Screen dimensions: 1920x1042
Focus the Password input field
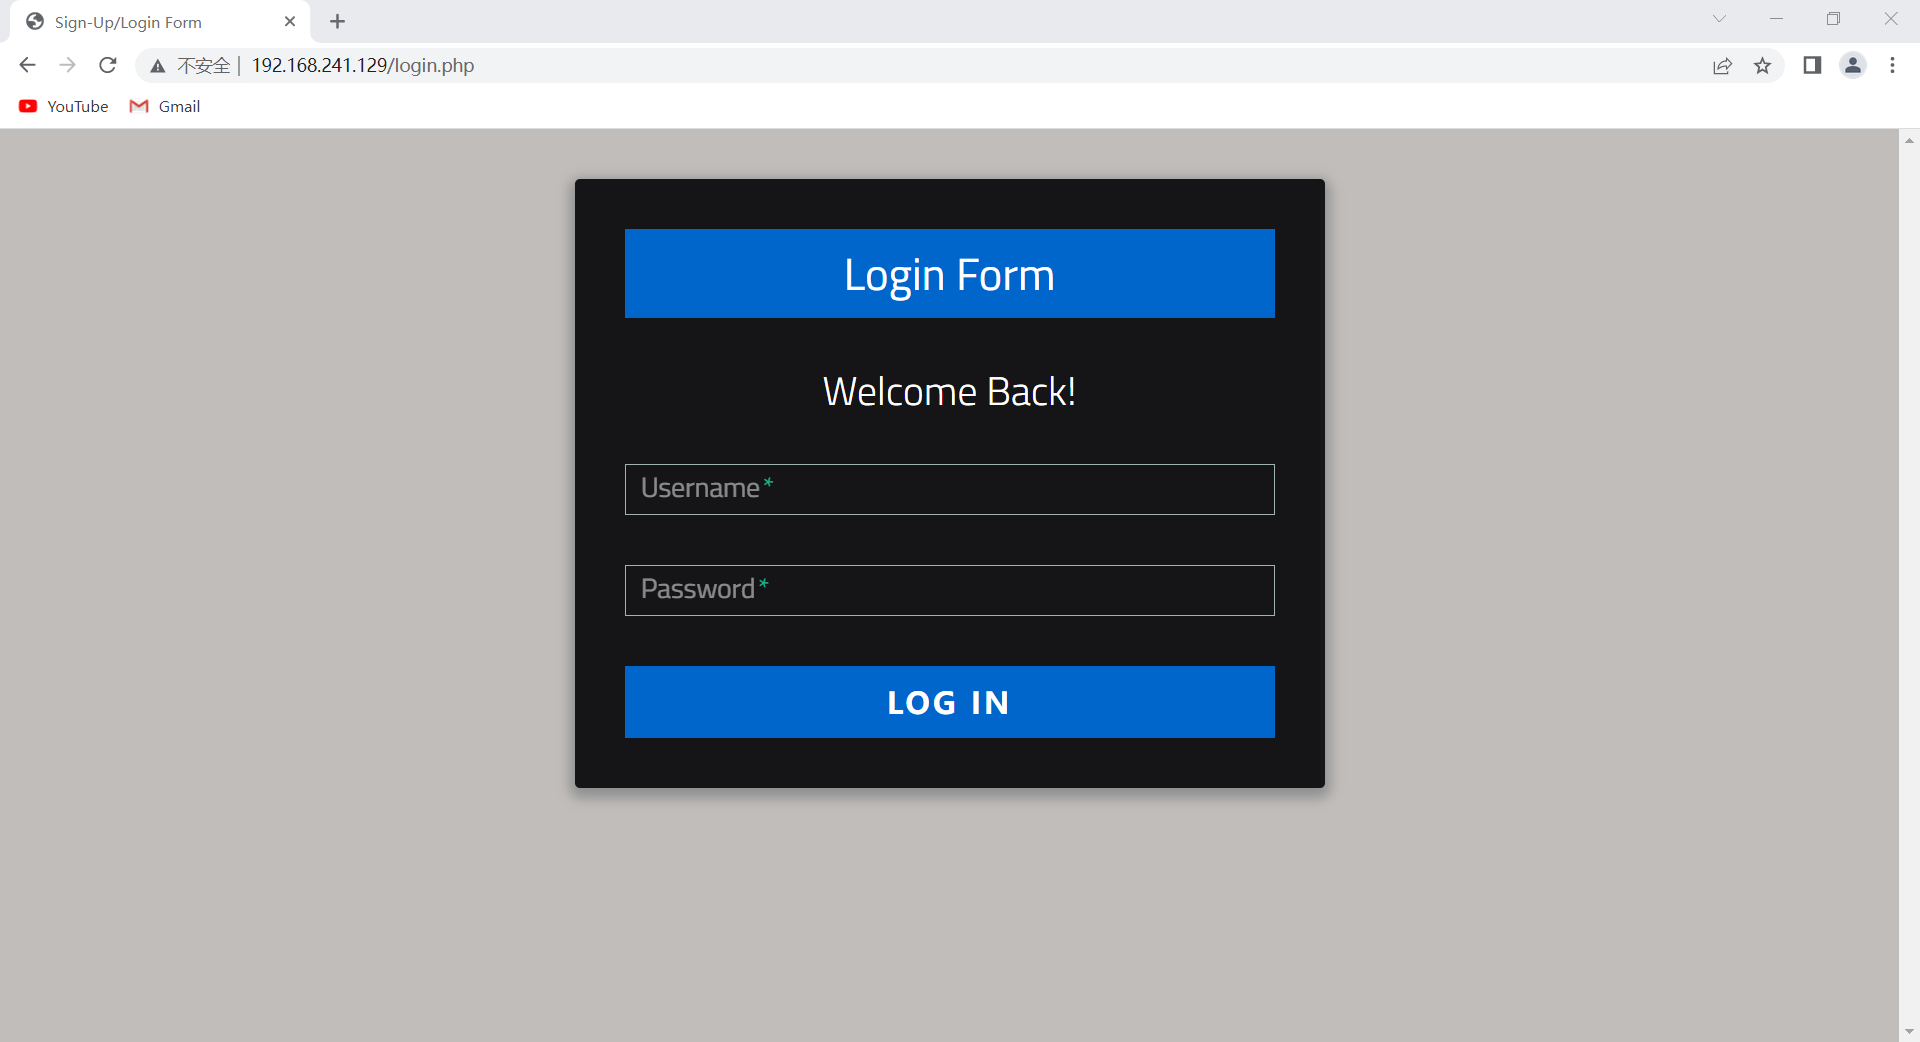[x=949, y=590]
